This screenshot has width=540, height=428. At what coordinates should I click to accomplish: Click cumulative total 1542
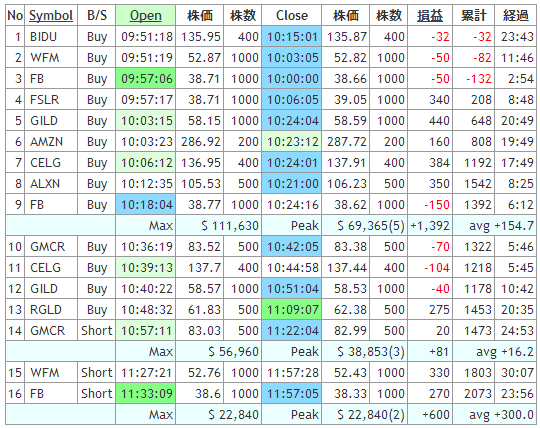point(478,184)
